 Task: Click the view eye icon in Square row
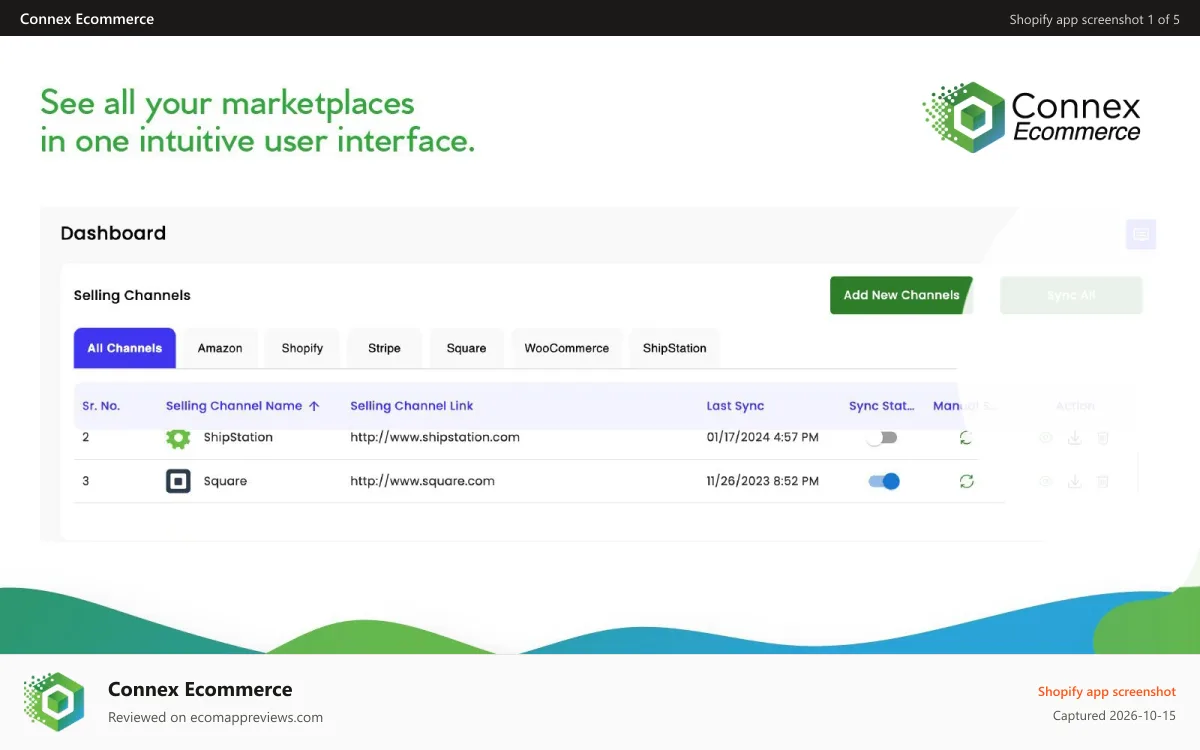[x=1045, y=481]
